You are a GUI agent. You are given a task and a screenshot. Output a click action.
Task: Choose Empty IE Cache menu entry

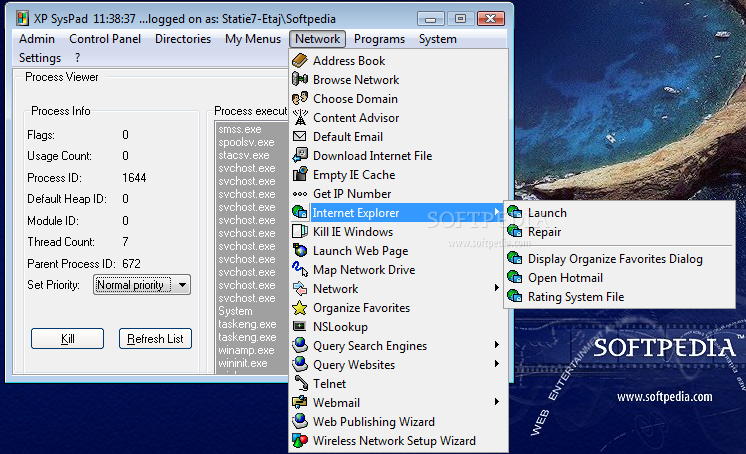tap(398, 175)
